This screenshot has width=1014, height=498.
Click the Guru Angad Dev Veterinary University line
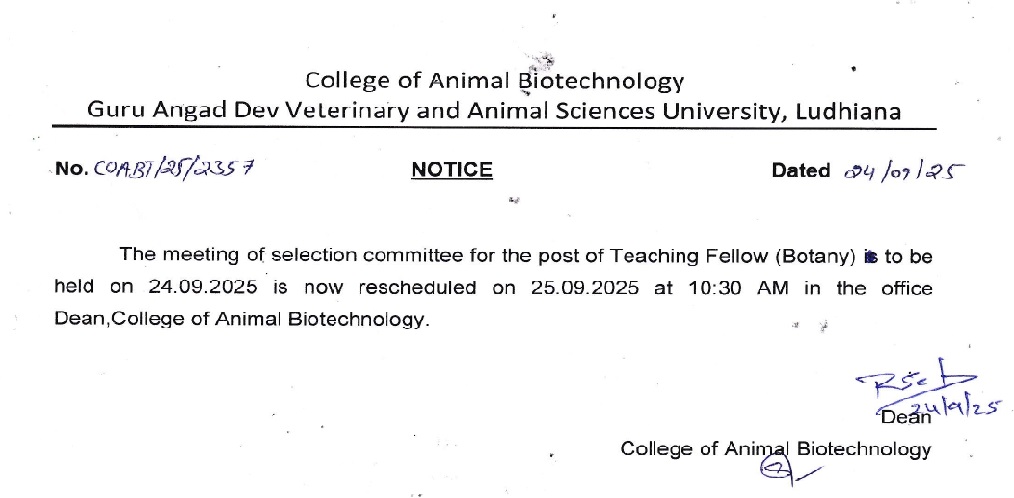pyautogui.click(x=494, y=111)
